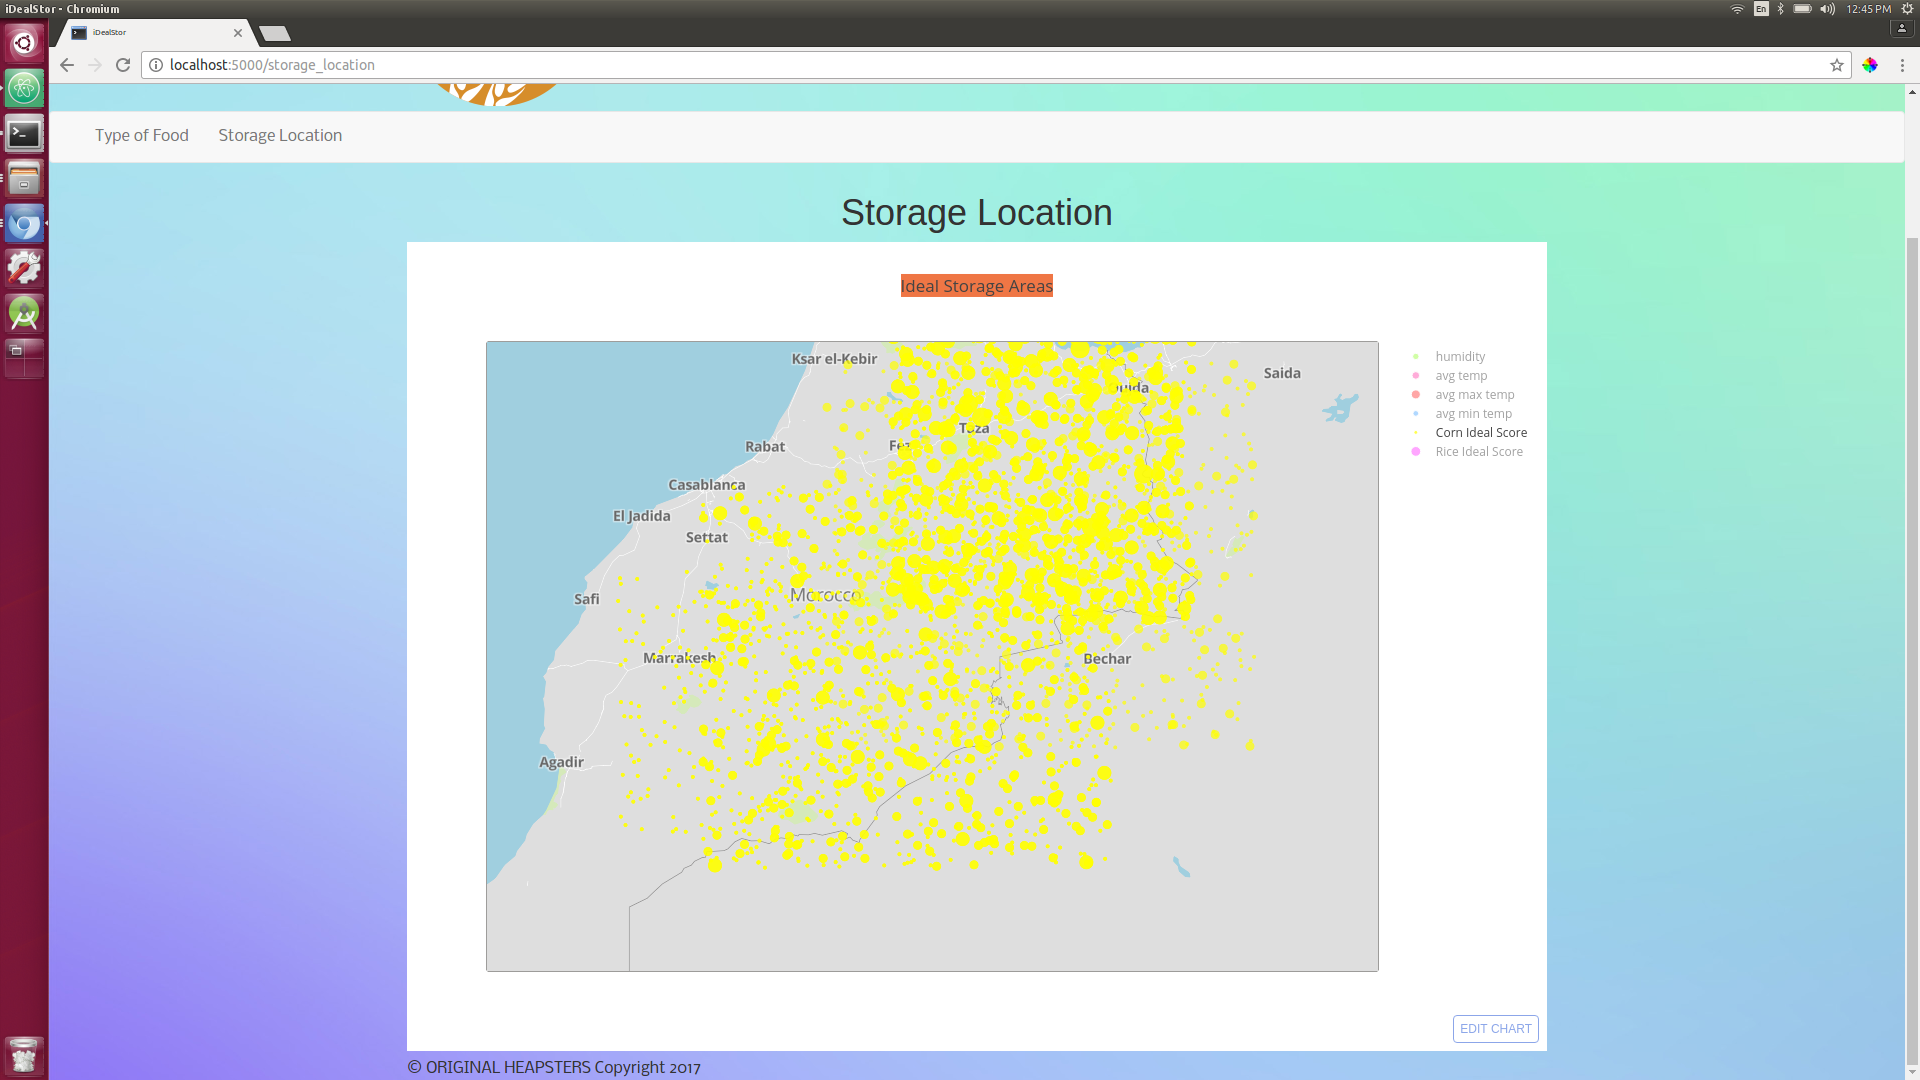Open Chromium three-dot menu
The width and height of the screenshot is (1920, 1080).
click(1902, 65)
